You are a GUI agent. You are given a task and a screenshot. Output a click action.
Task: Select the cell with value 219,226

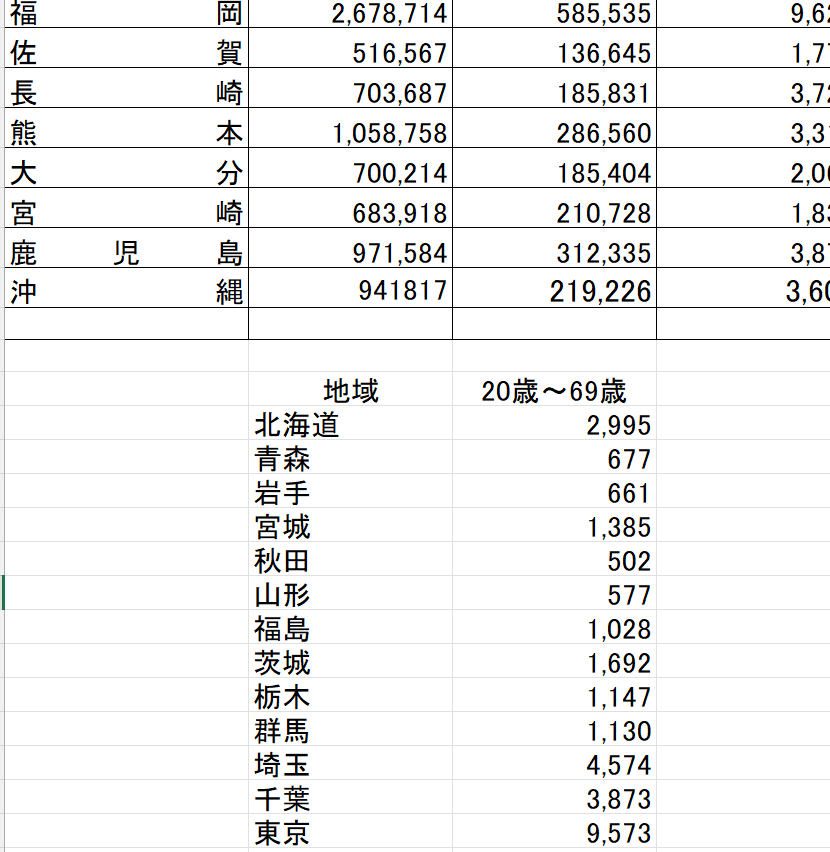pyautogui.click(x=555, y=292)
